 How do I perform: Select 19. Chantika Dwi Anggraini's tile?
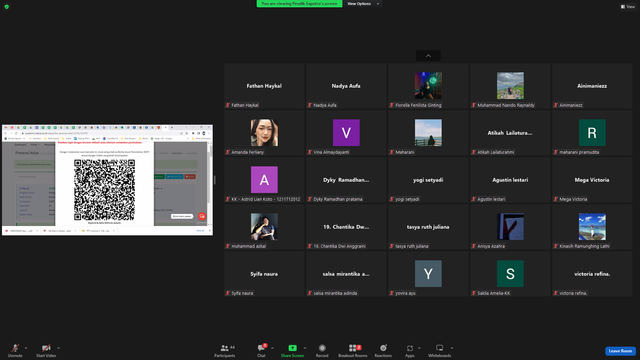click(x=346, y=227)
